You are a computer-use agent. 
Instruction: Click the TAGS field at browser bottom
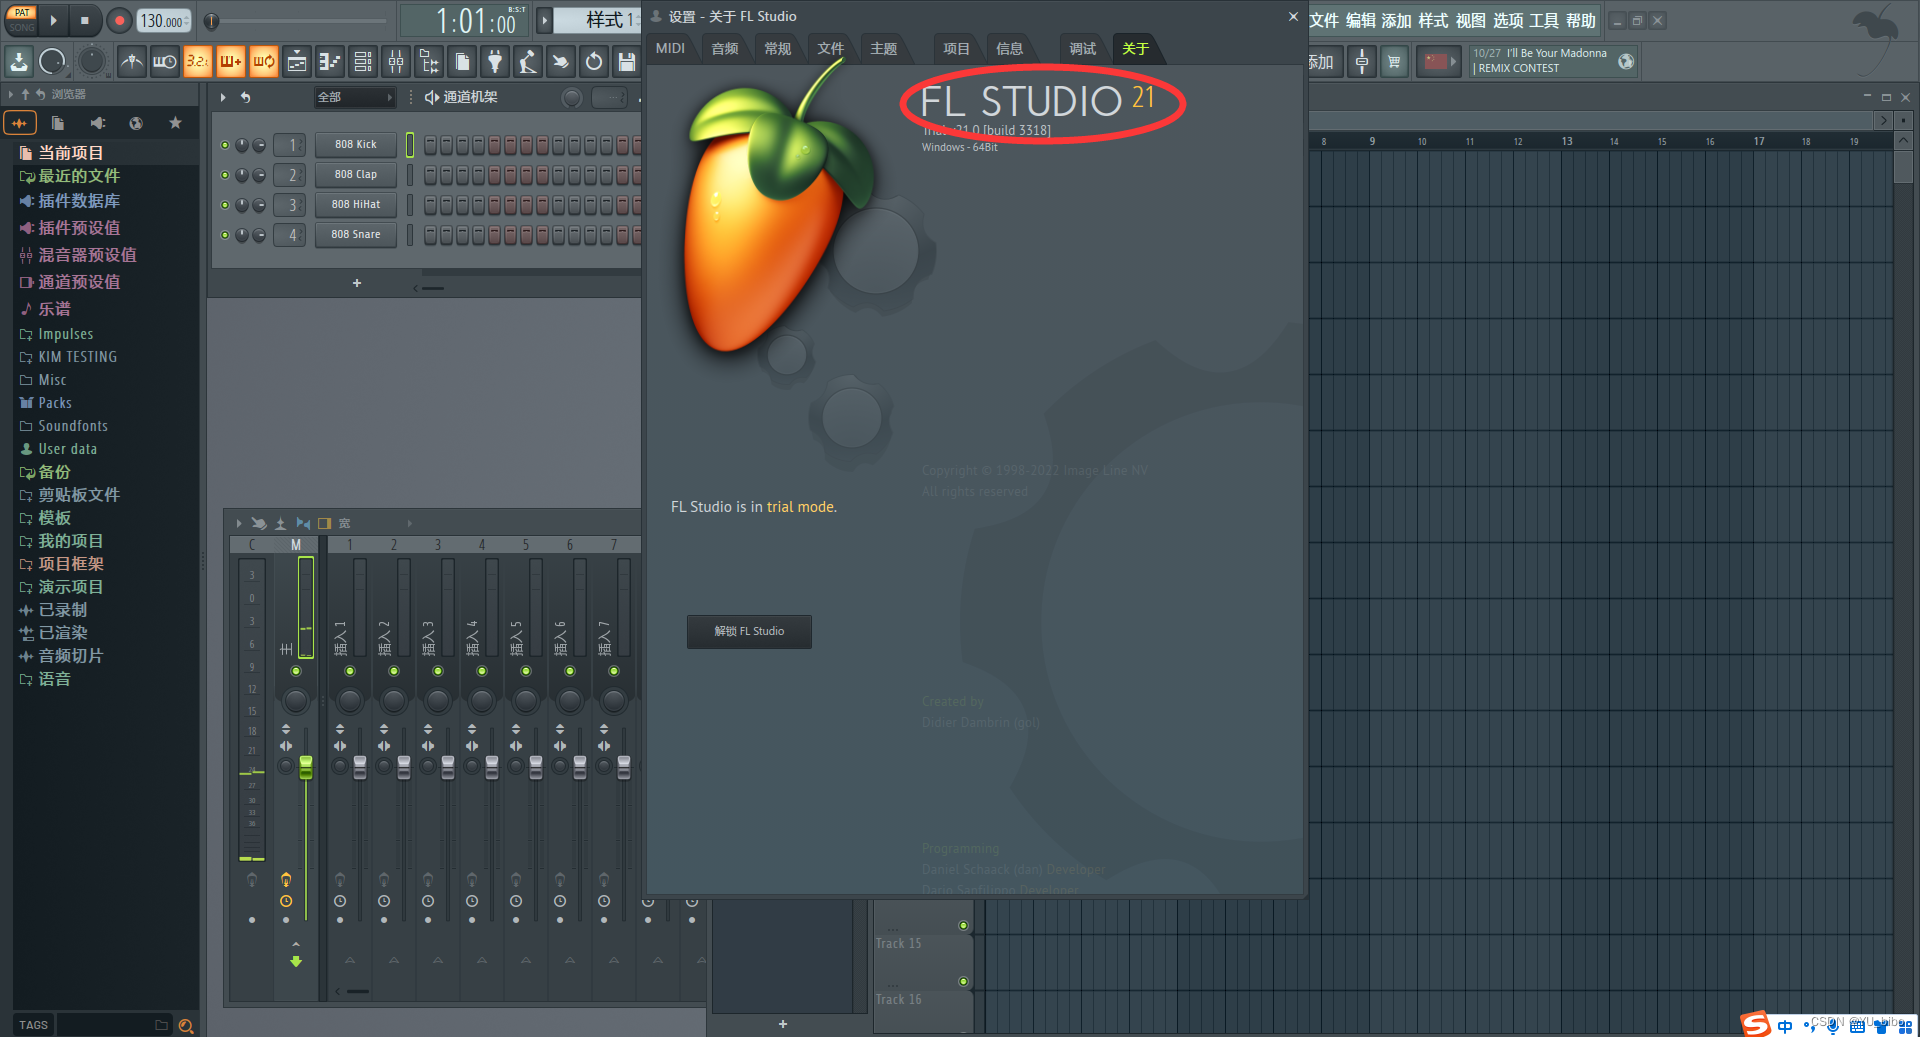(34, 1025)
